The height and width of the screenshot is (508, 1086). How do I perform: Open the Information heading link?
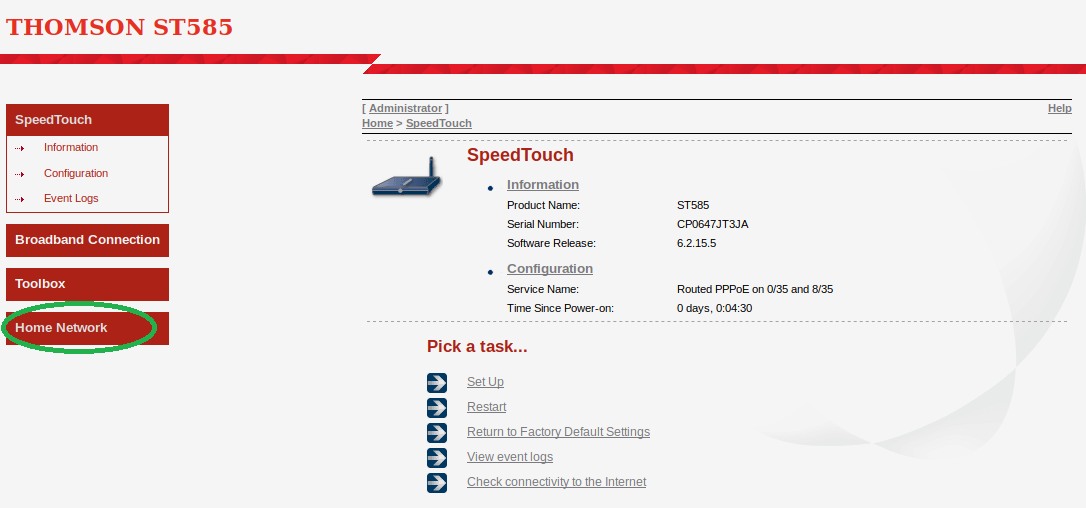click(x=543, y=184)
